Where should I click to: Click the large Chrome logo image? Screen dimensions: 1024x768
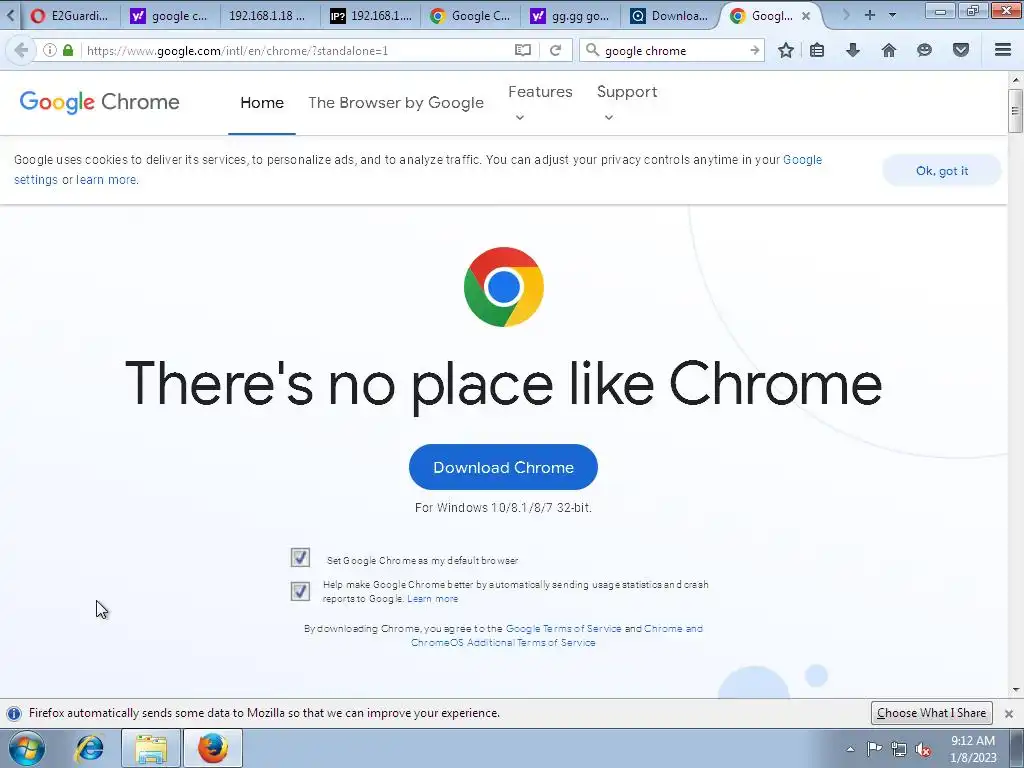pyautogui.click(x=504, y=287)
